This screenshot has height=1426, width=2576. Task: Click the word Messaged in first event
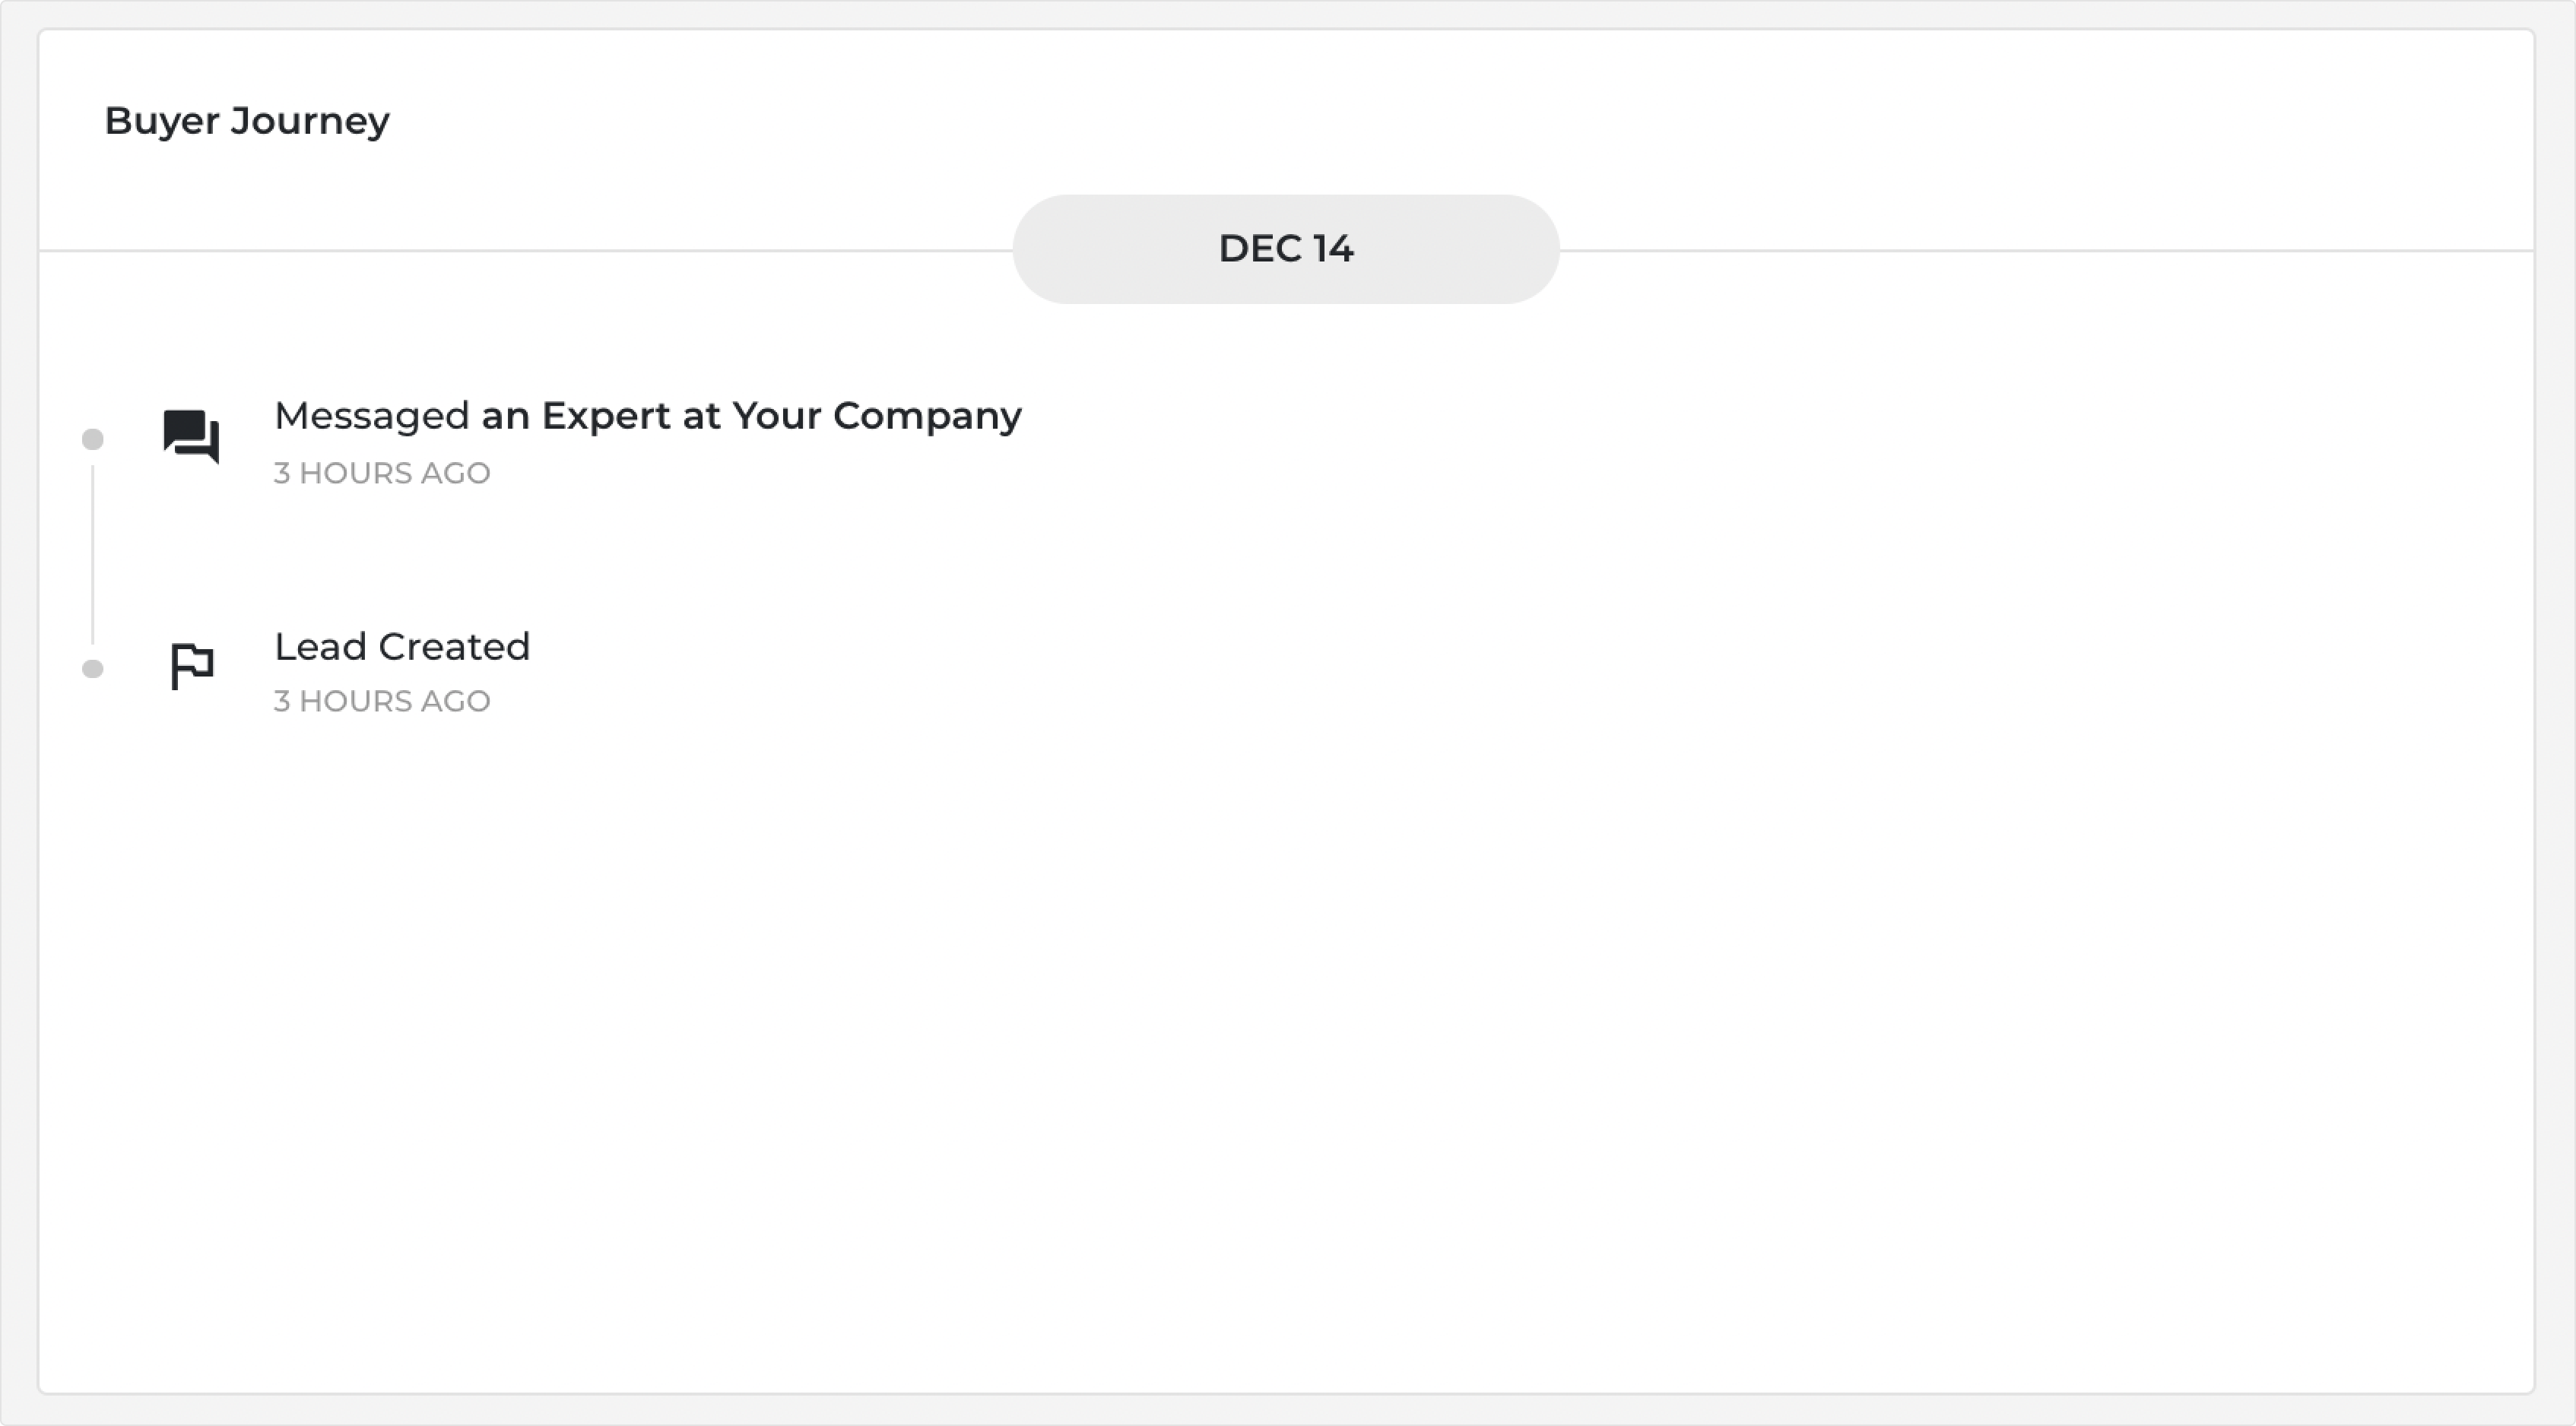[x=372, y=416]
